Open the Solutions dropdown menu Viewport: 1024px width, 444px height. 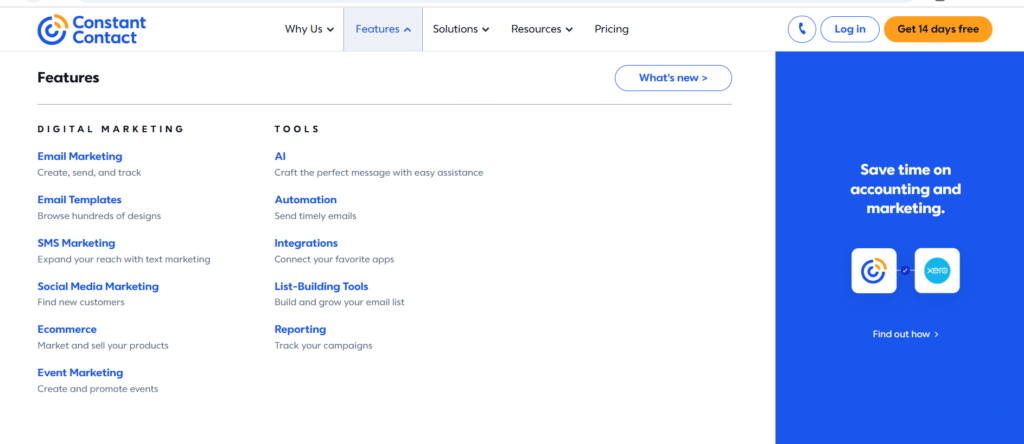pyautogui.click(x=460, y=29)
